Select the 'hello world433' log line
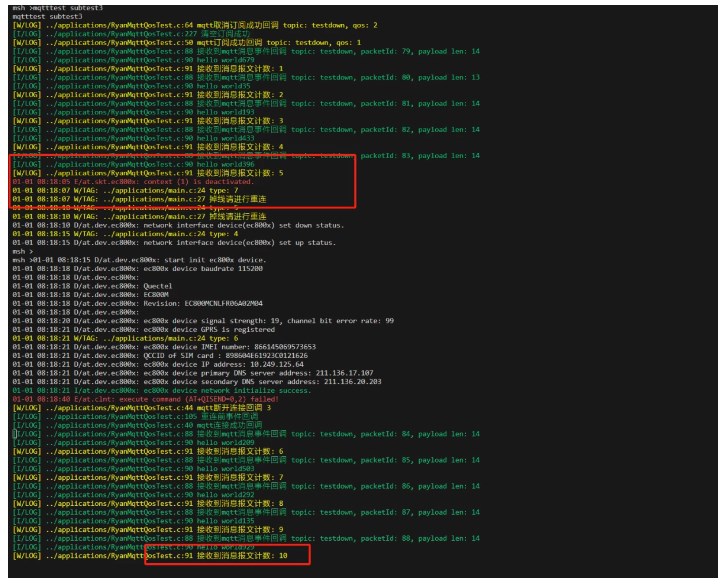 pos(134,138)
